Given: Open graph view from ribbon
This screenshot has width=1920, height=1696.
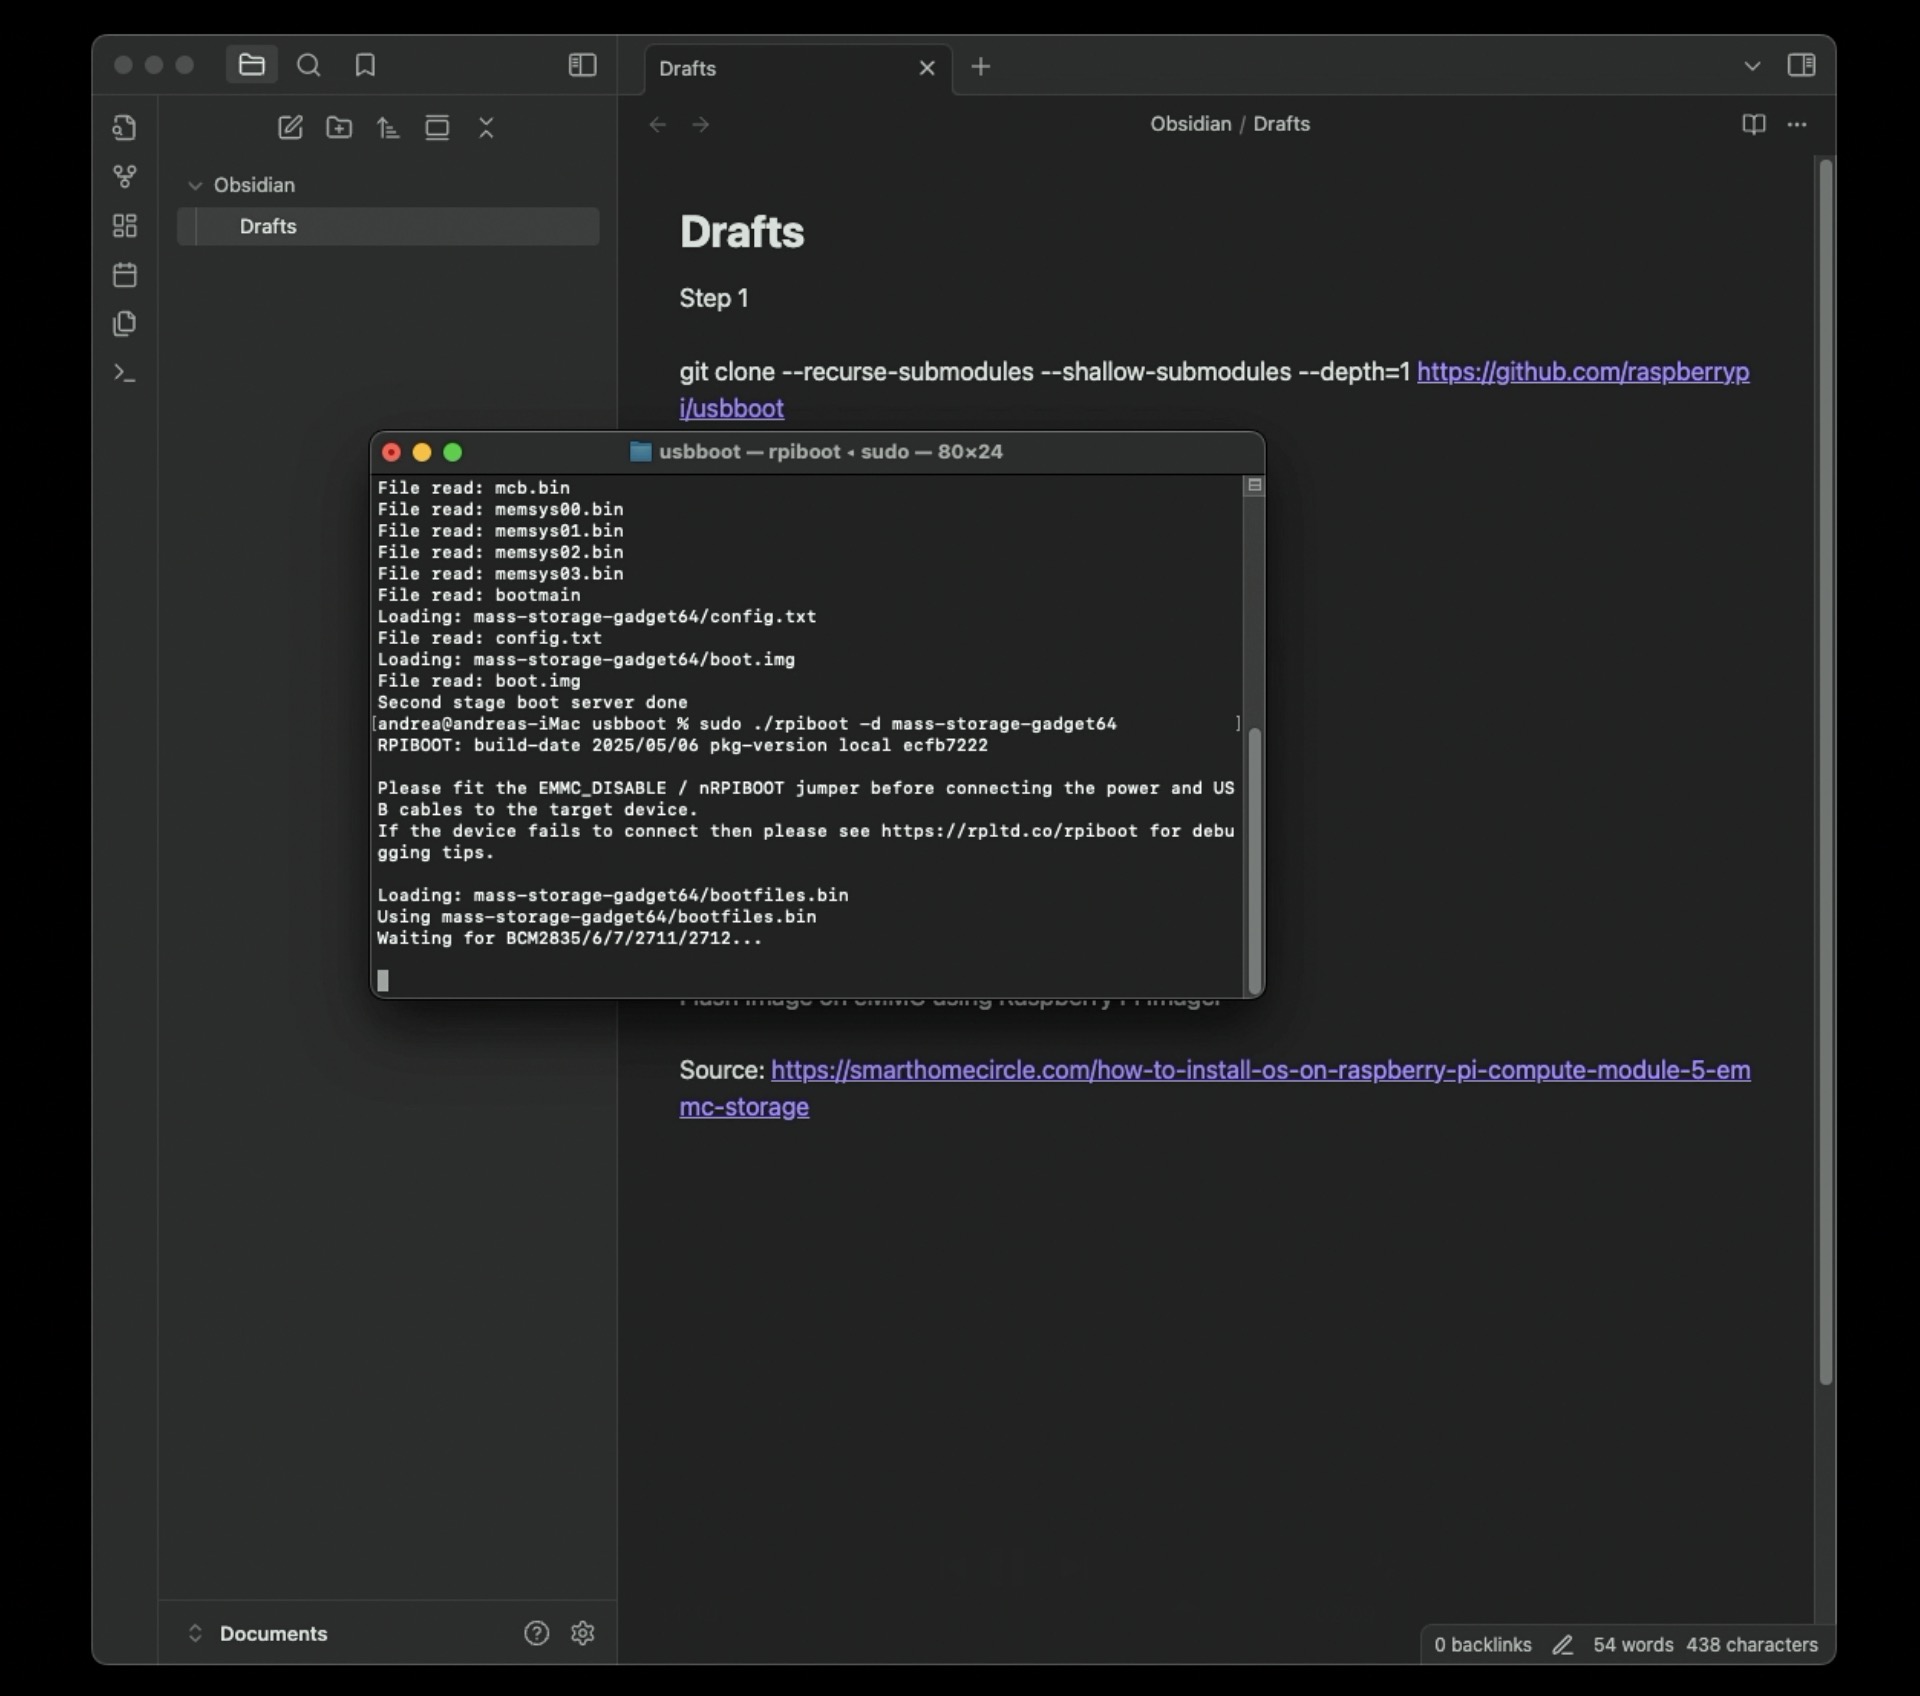Looking at the screenshot, I should pos(125,177).
